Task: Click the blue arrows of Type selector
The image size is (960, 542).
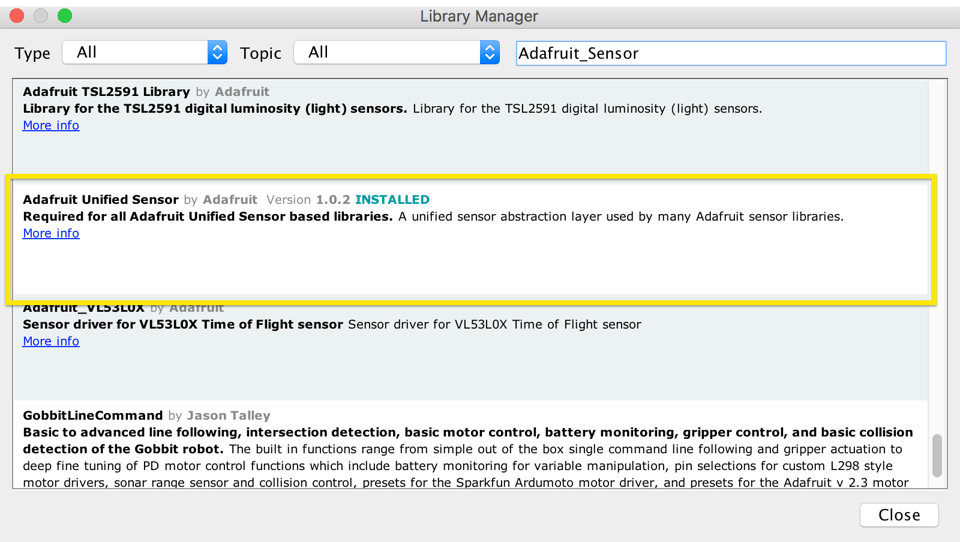Action: coord(217,53)
